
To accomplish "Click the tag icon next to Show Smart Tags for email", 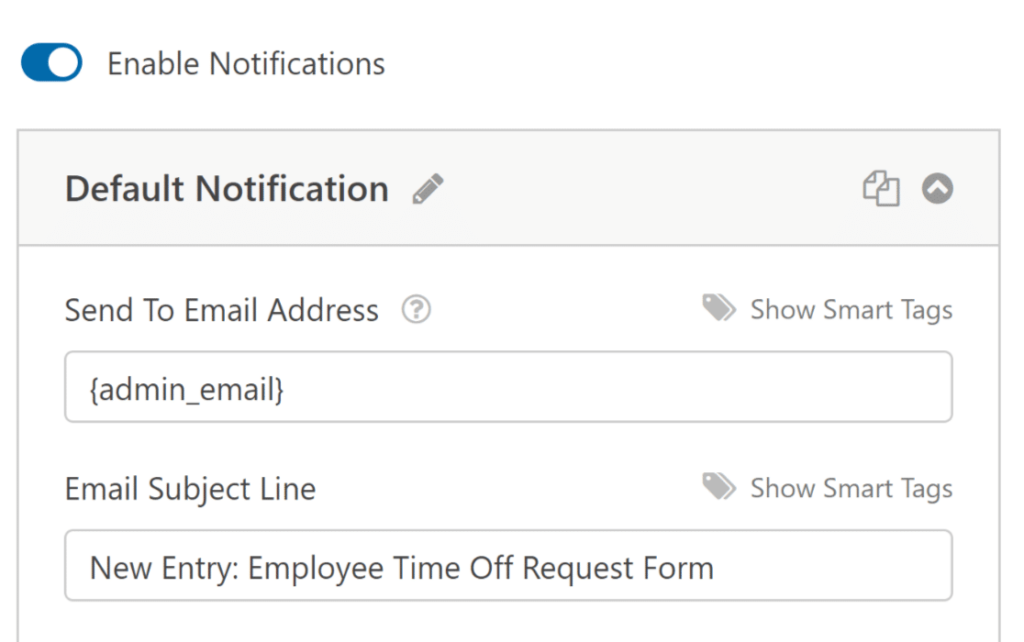I will (x=718, y=308).
